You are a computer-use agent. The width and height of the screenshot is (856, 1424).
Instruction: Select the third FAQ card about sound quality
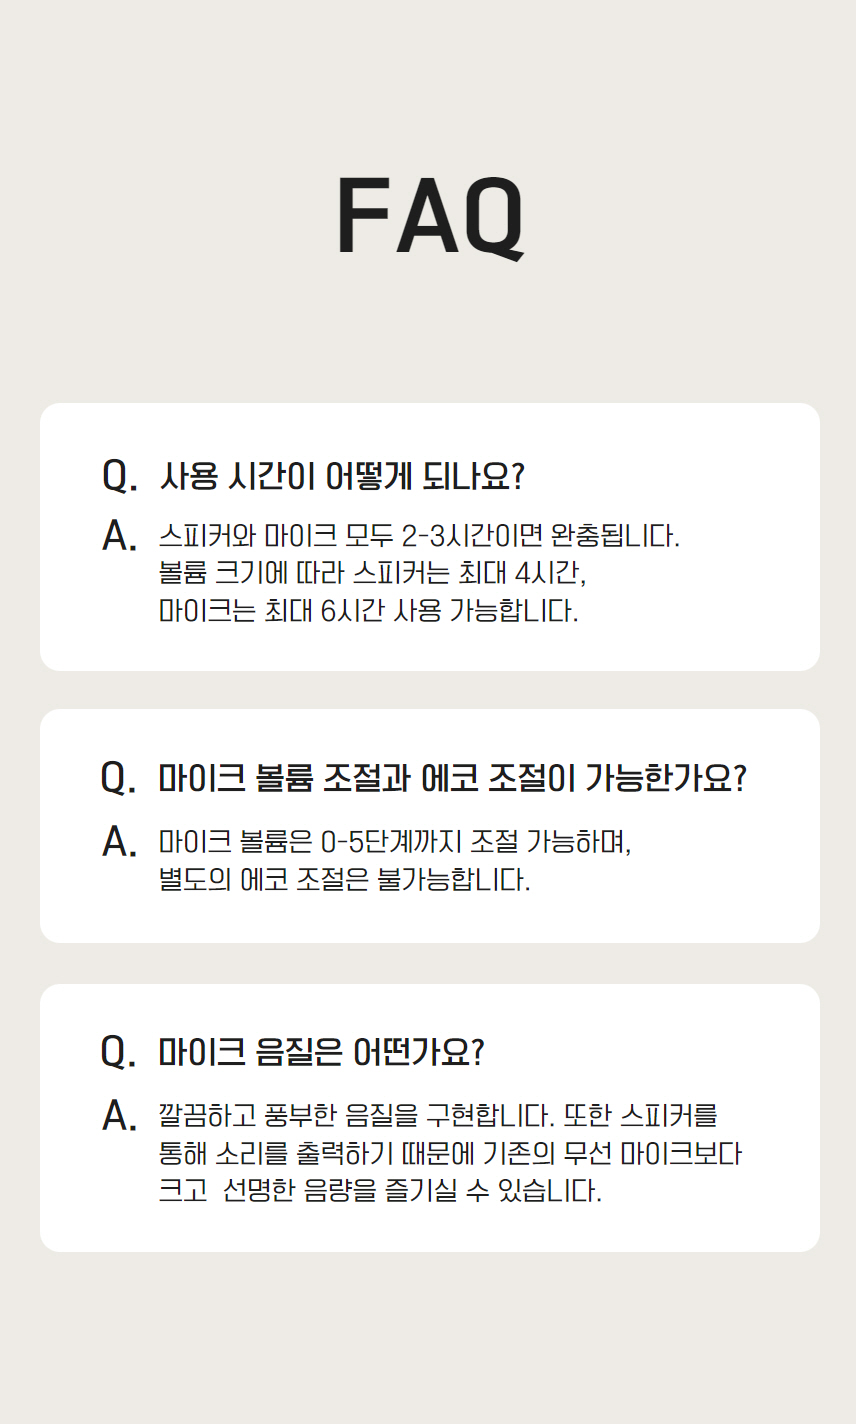pos(430,1118)
